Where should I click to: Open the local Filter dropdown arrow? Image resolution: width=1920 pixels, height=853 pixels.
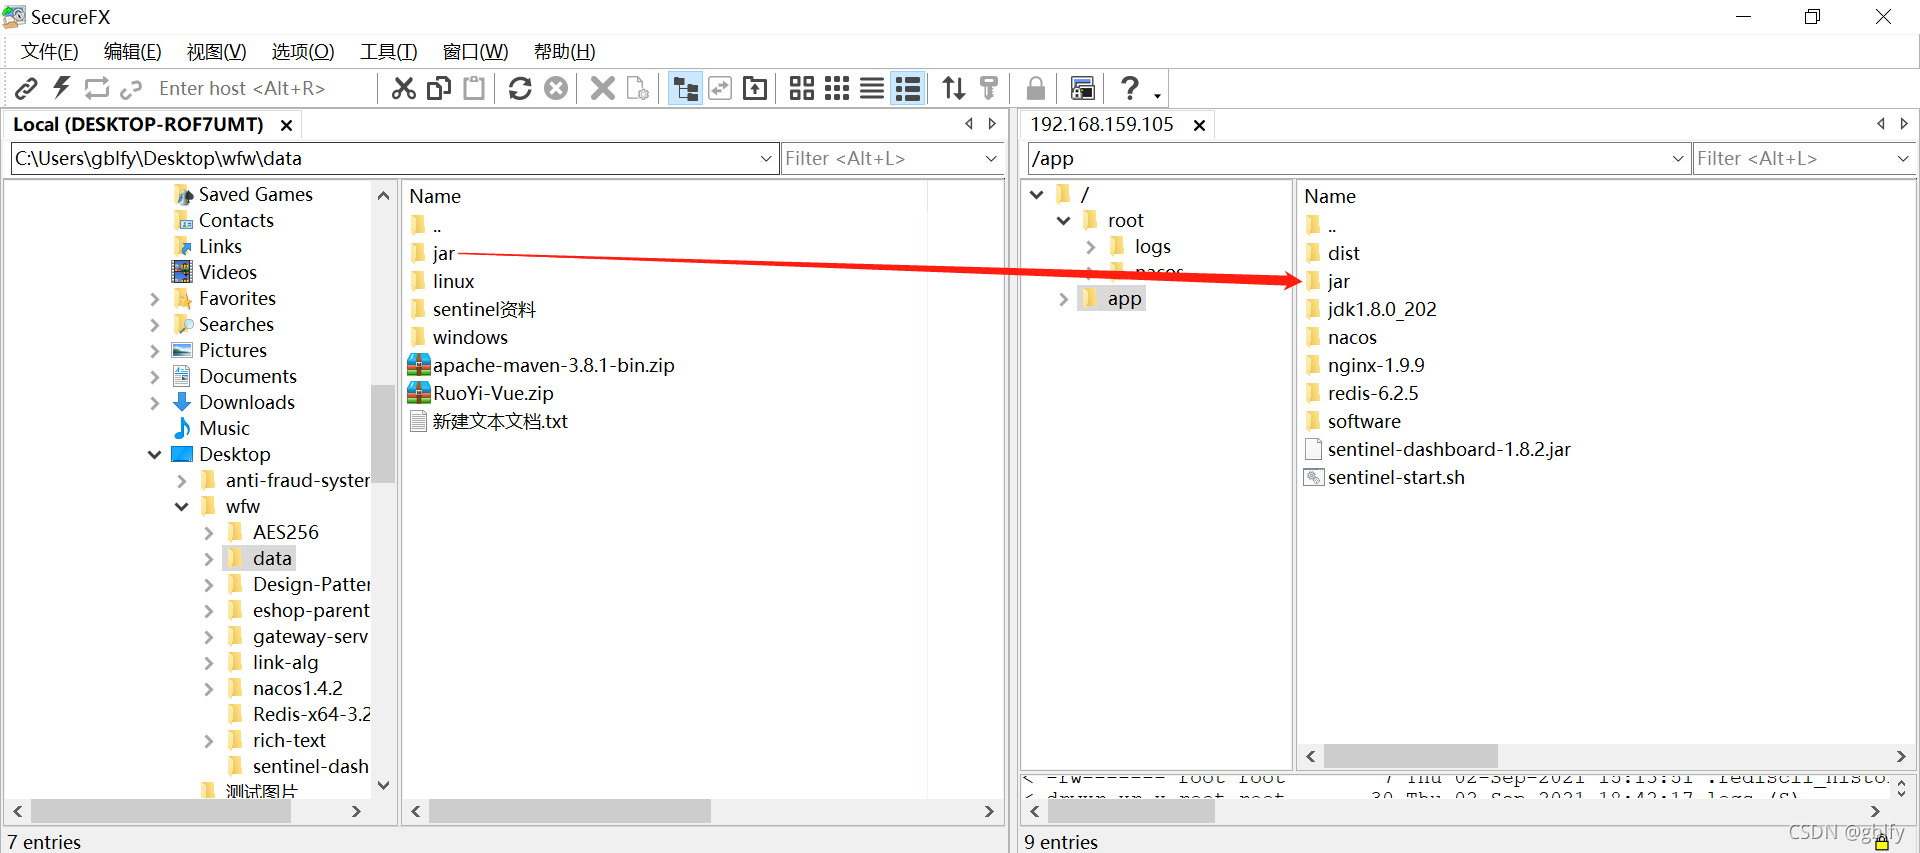[x=991, y=159]
